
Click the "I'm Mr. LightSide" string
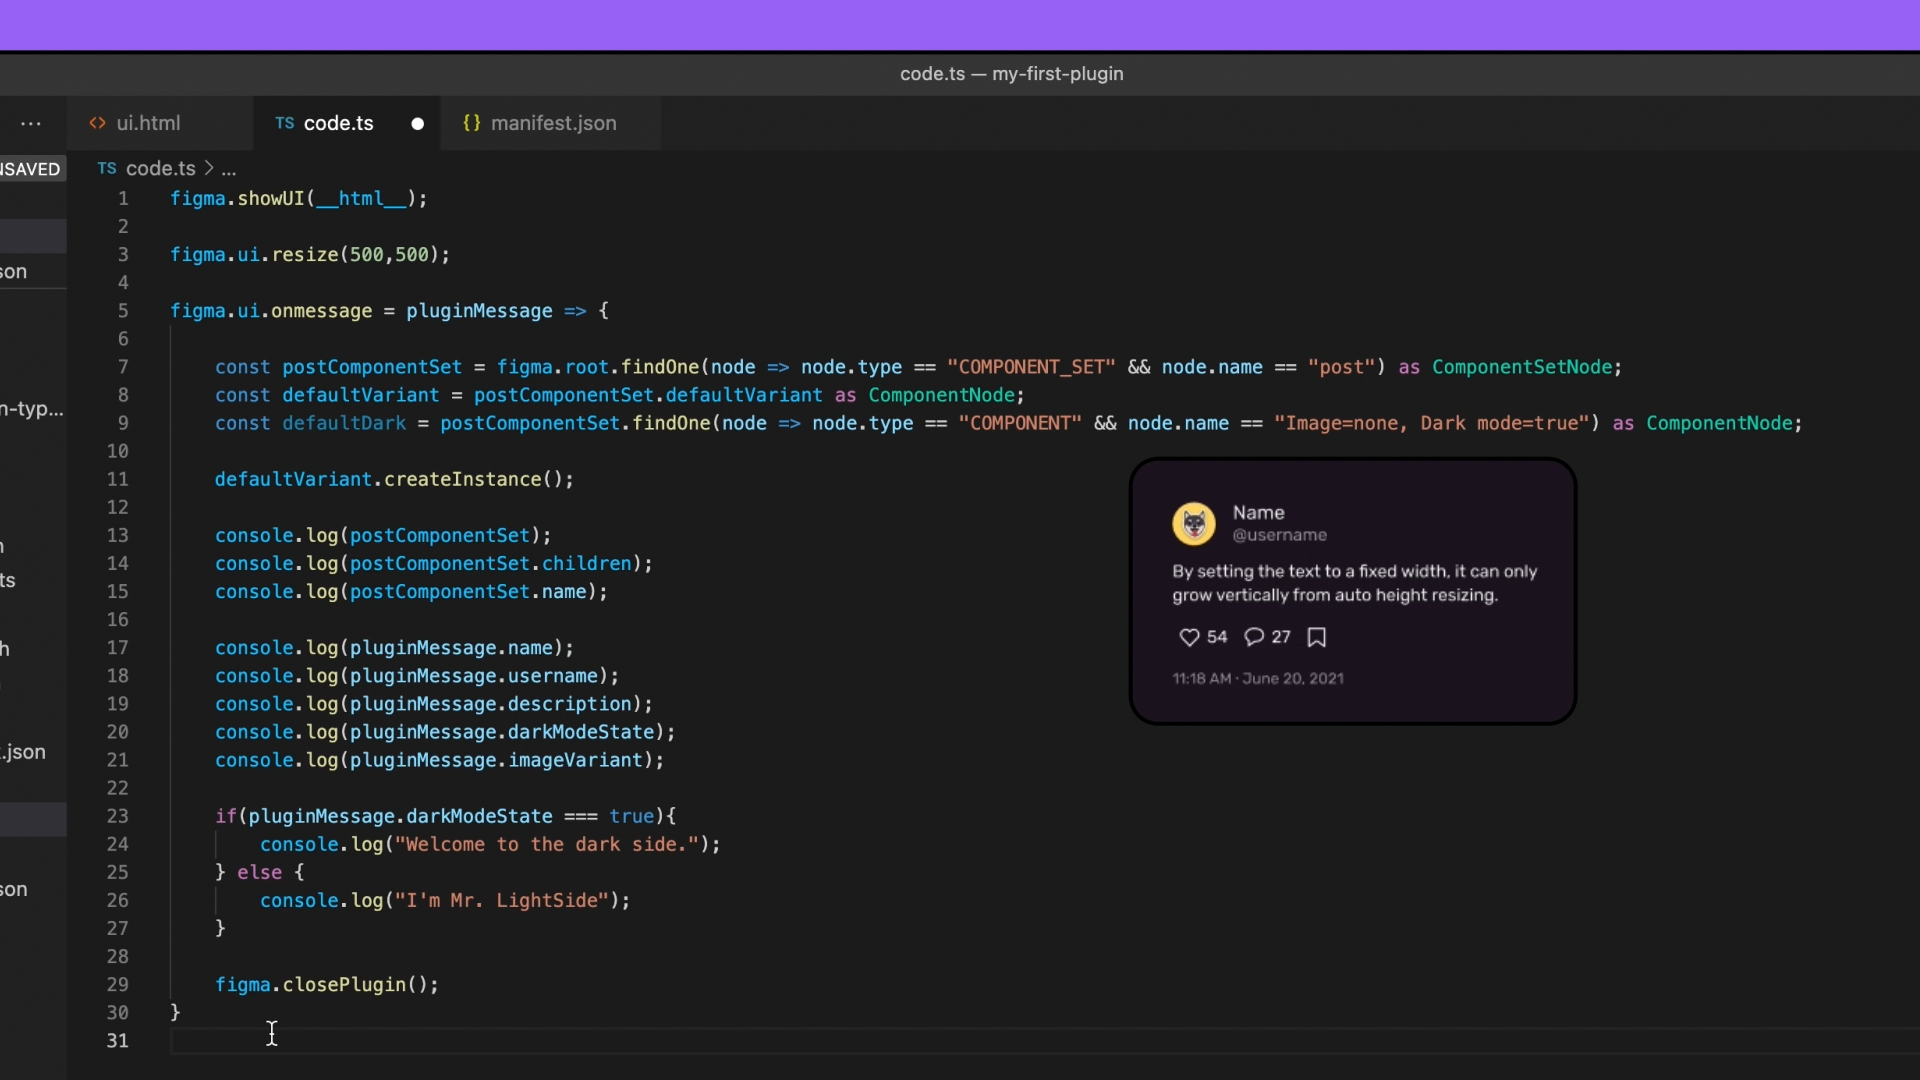pyautogui.click(x=502, y=900)
